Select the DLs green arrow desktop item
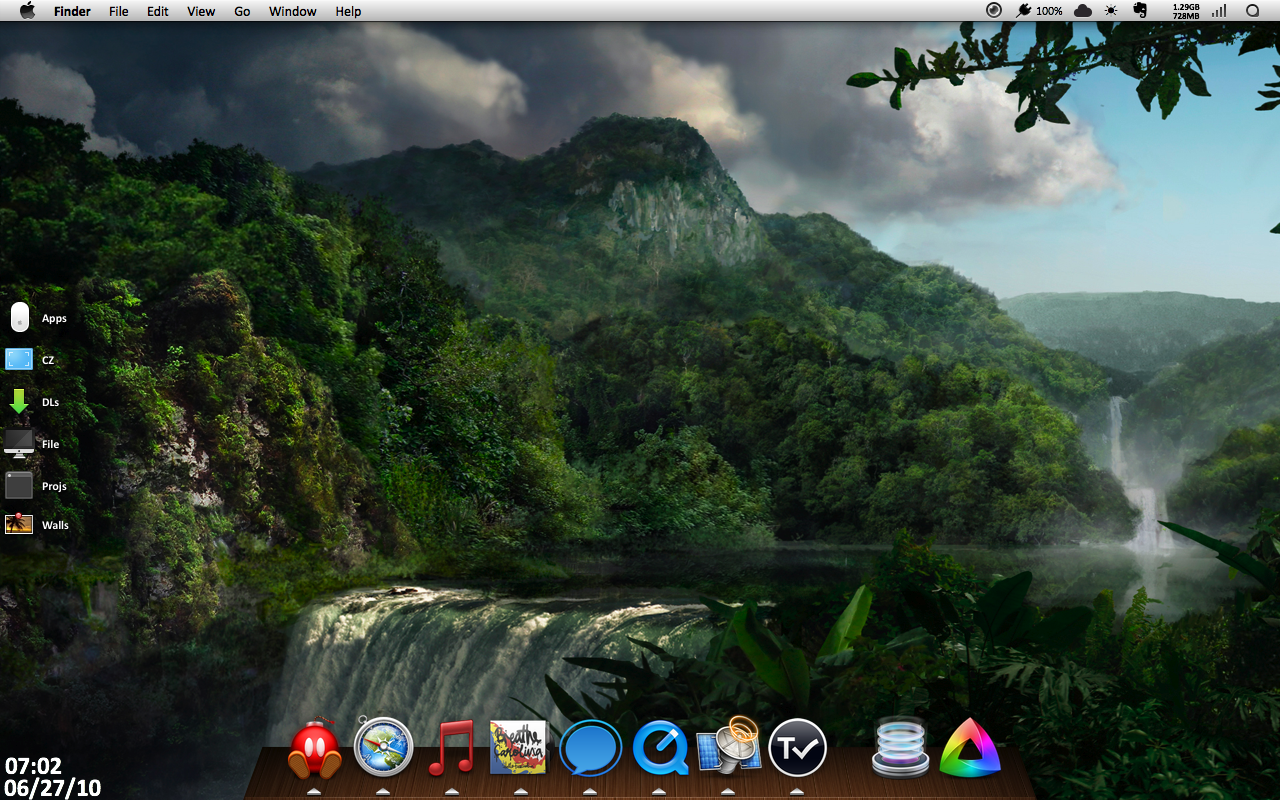Screen dimensions: 1280x800 tap(33, 402)
